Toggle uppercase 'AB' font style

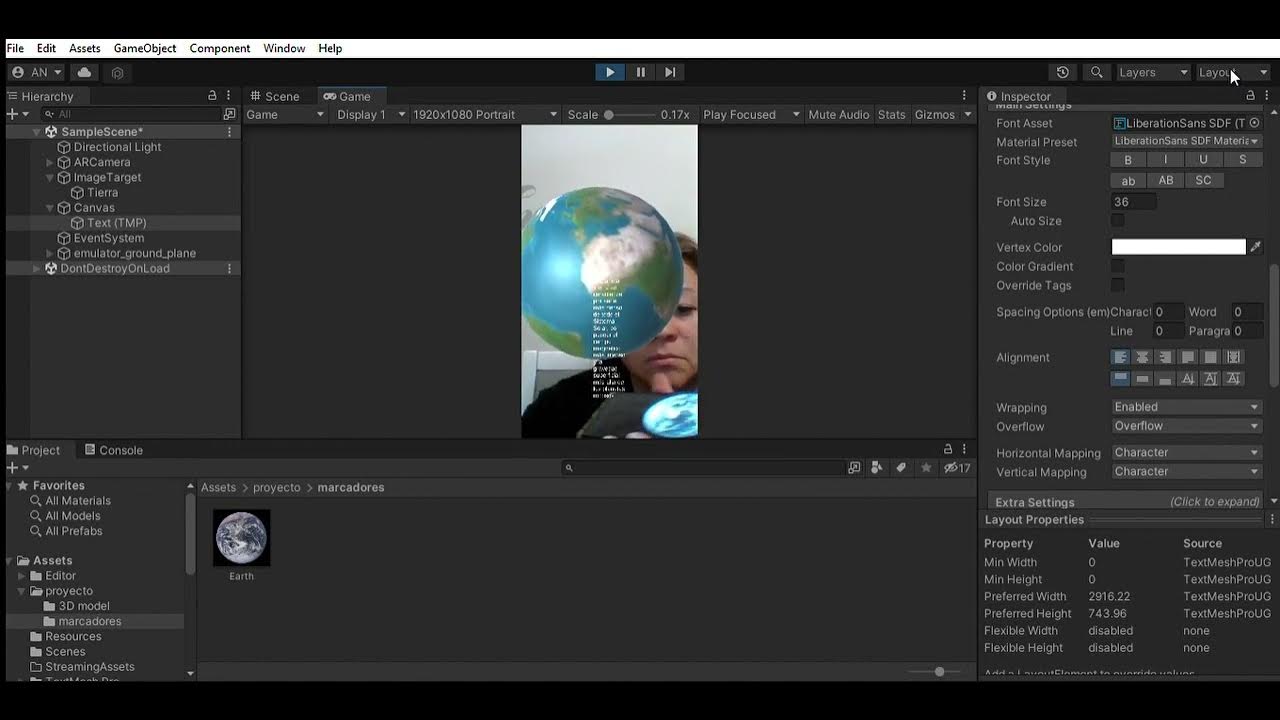point(1165,181)
